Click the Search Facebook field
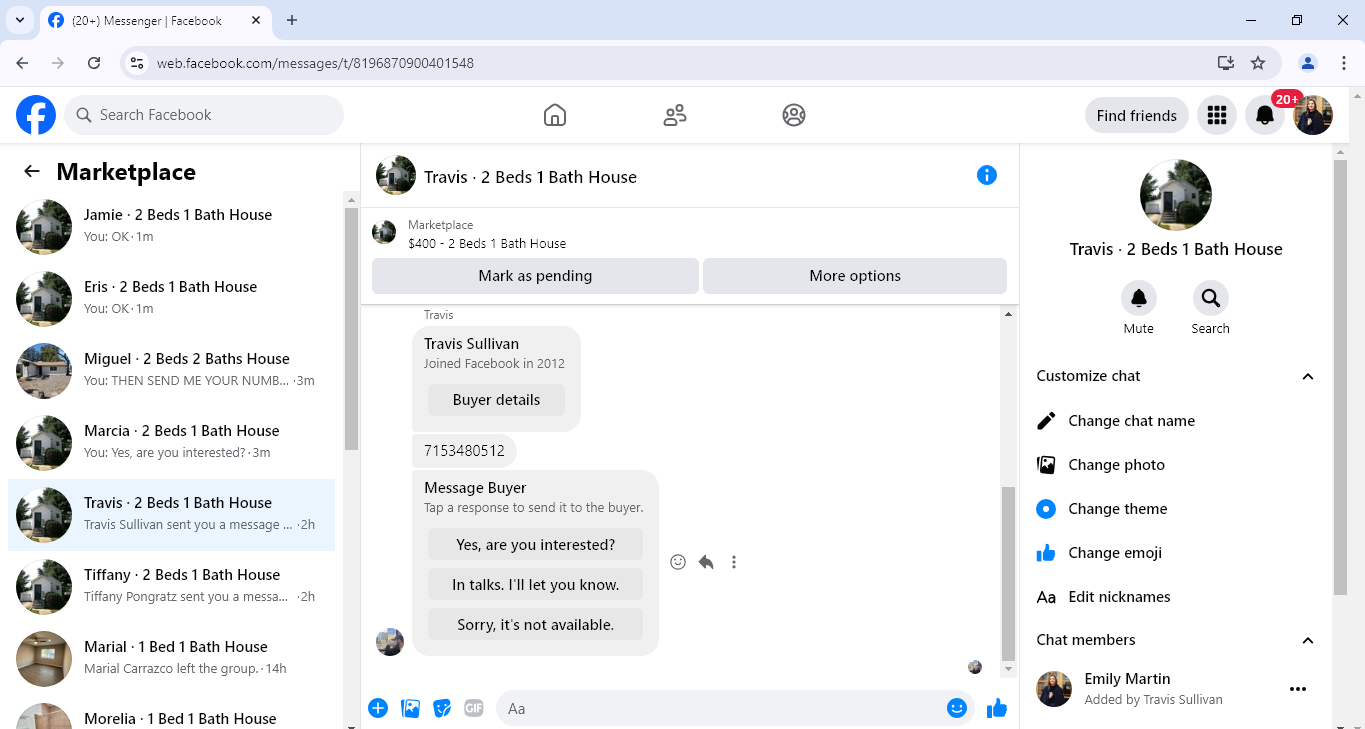This screenshot has height=729, width=1365. 204,115
